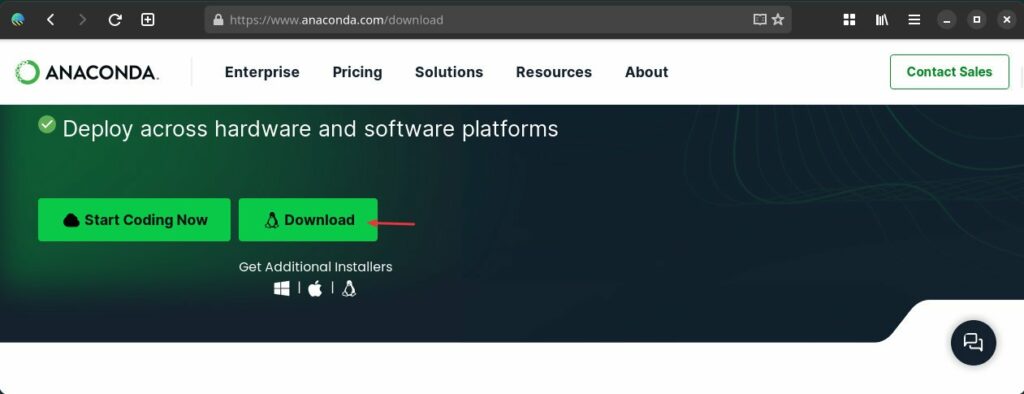Screen dimensions: 1024x394
Task: Click the Start Coding Now button
Action: pos(134,220)
